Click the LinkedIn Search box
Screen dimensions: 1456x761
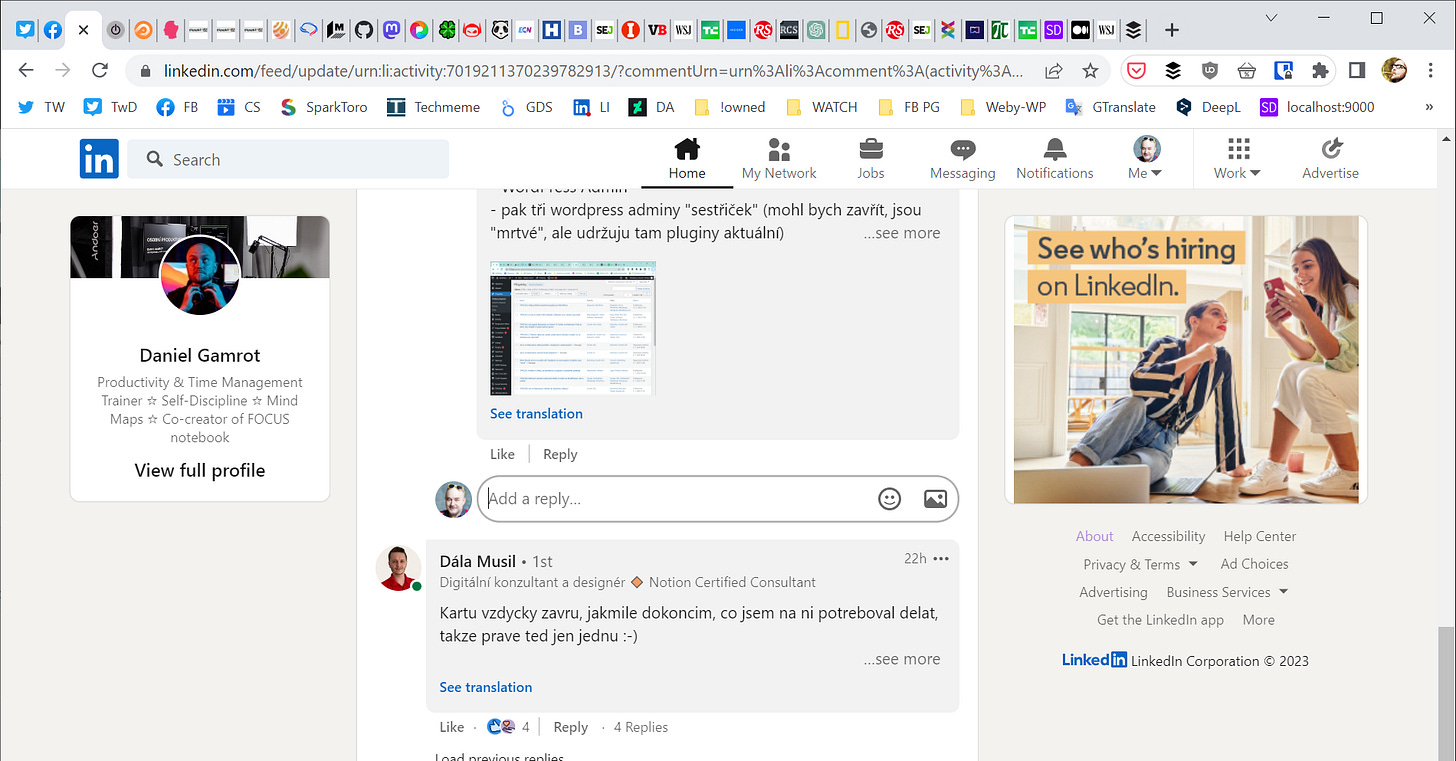(x=288, y=159)
